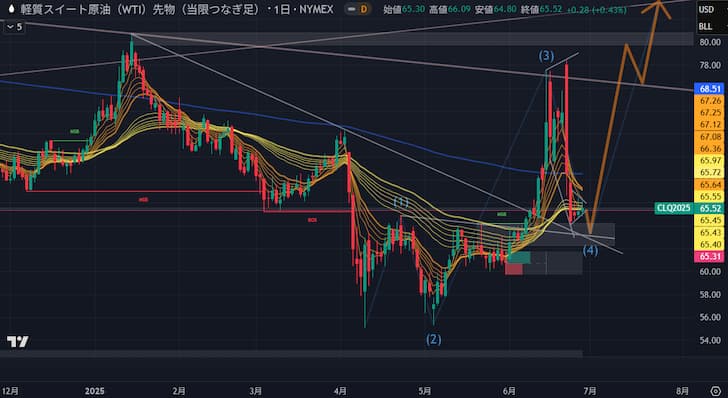The width and height of the screenshot is (728, 398).
Task: Click the +0.28 (+0.43%) change value
Action: coord(597,9)
